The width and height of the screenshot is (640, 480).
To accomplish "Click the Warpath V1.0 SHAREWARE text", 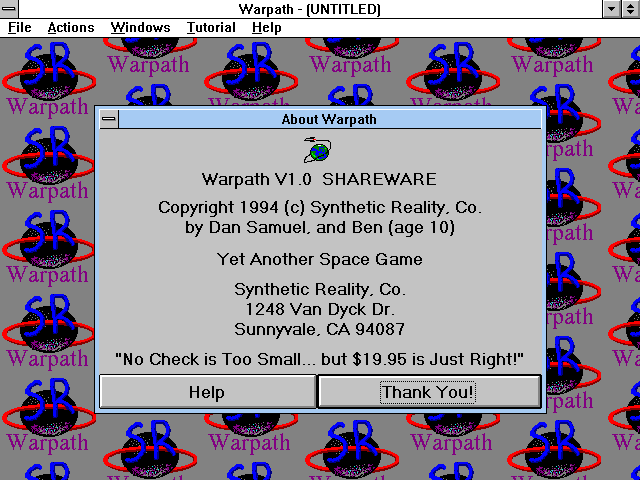I will (x=319, y=180).
